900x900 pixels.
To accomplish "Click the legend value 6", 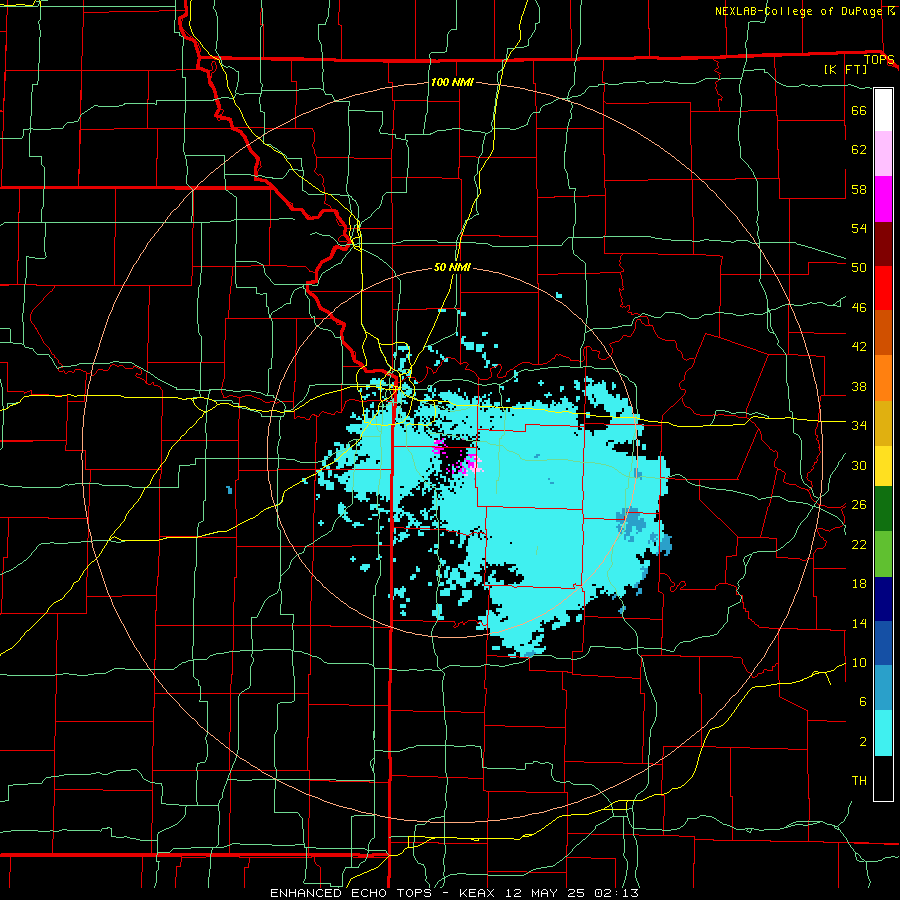I will click(862, 702).
